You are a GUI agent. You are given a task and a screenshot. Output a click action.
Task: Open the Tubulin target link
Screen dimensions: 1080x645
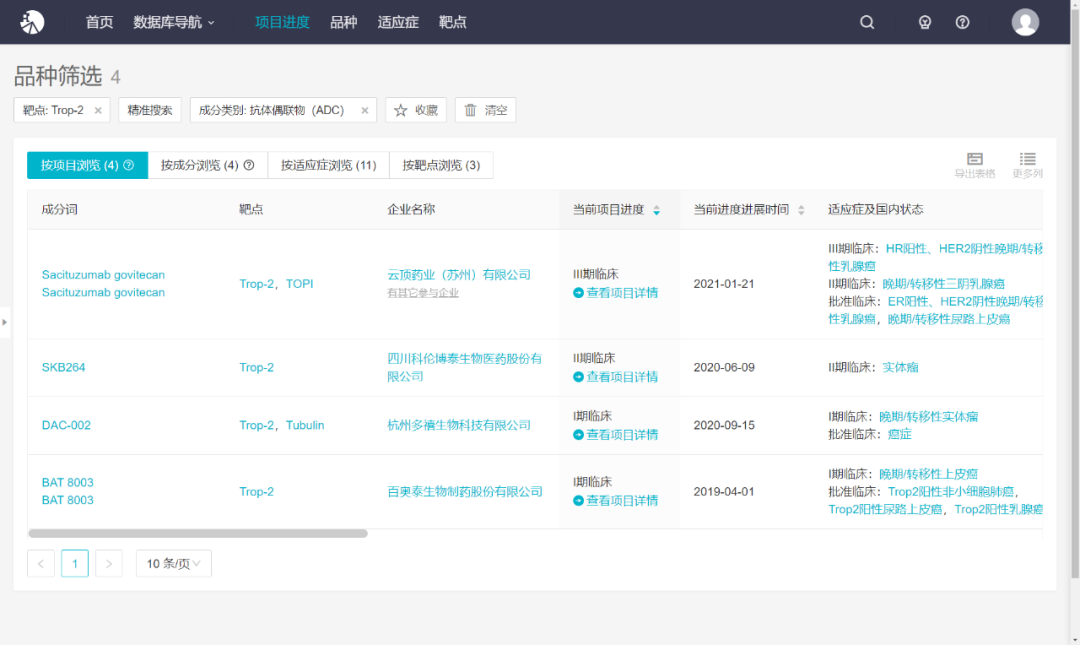click(x=305, y=425)
